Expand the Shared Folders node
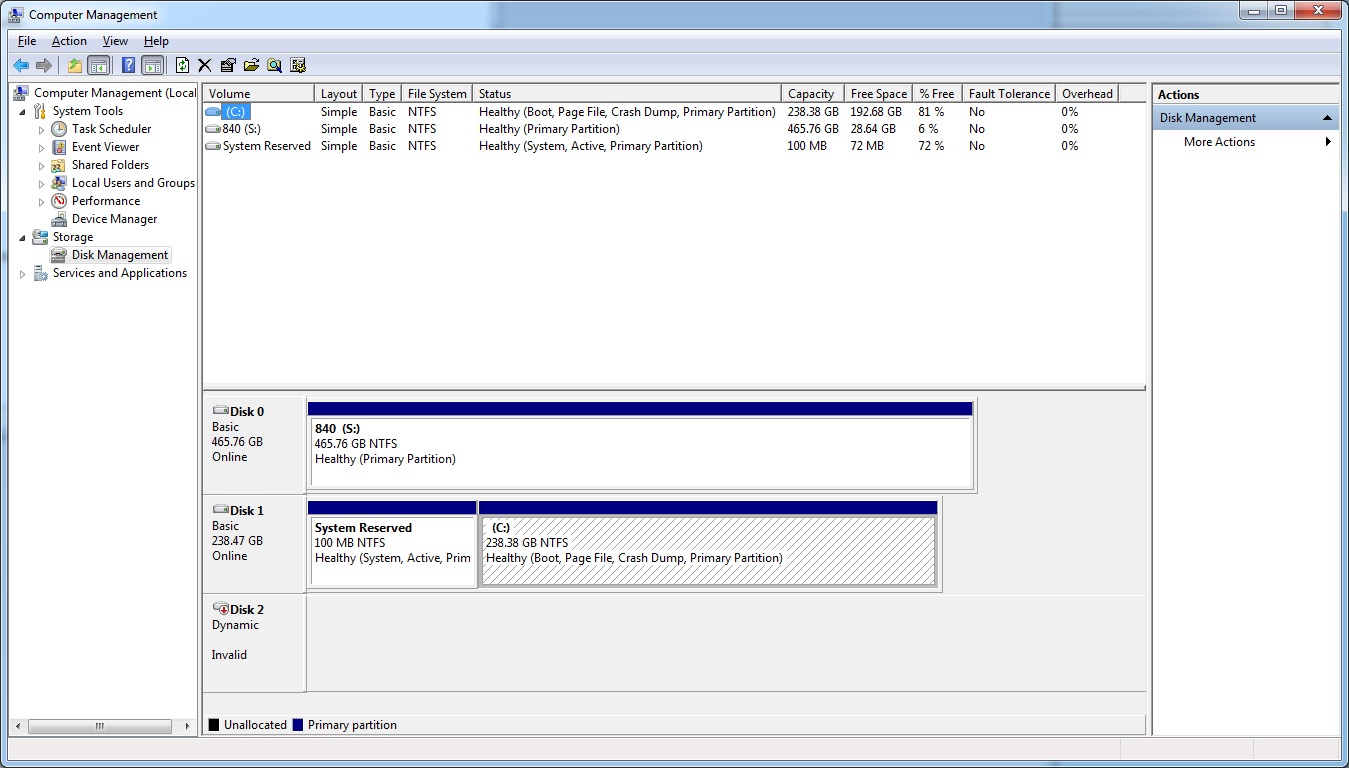 click(x=42, y=165)
